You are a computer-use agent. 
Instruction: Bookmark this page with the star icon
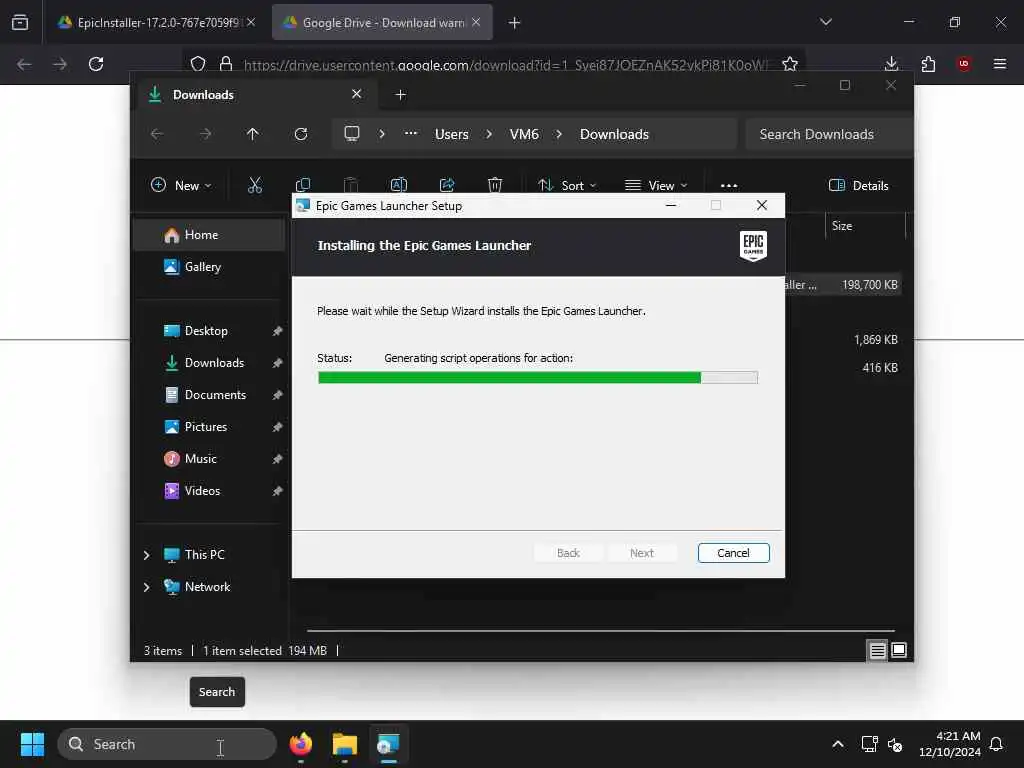coord(790,64)
